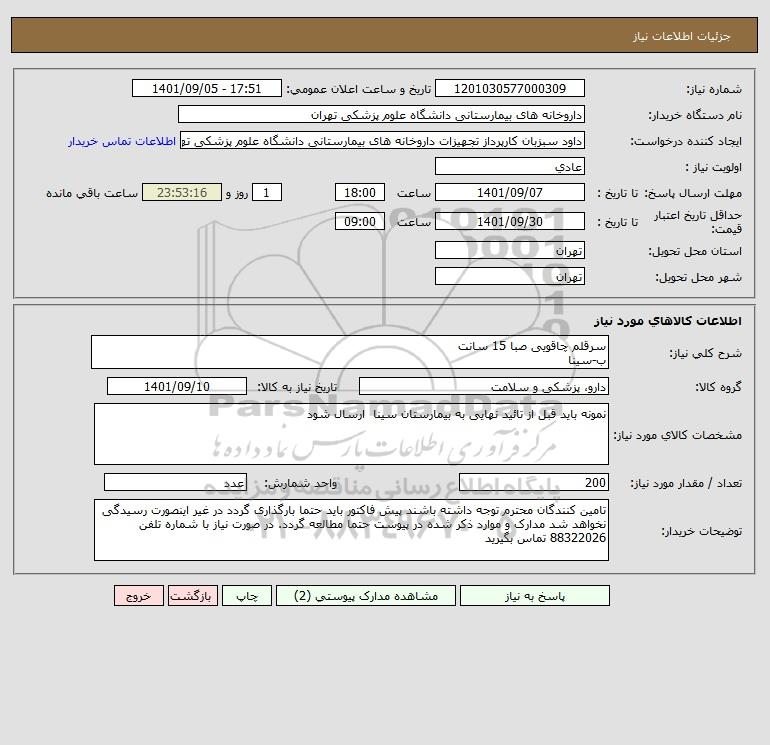Screen dimensions: 770x745
Task: Click the شماره نیاز label
Action: click(714, 89)
